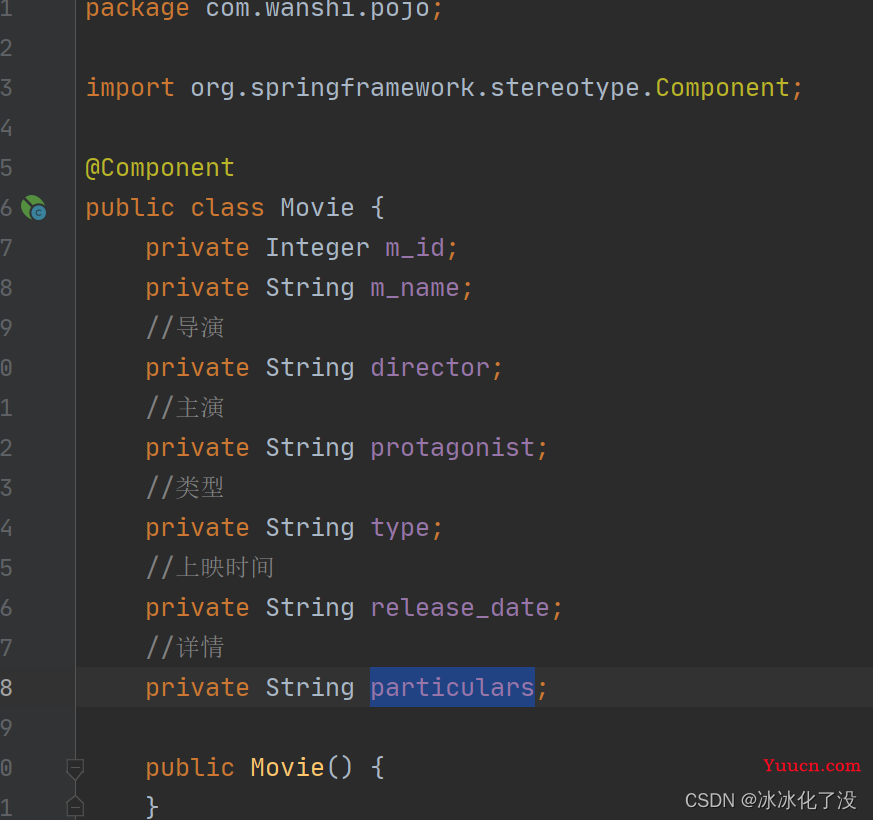The width and height of the screenshot is (873, 820).
Task: Click the field name director
Action: pyautogui.click(x=430, y=368)
